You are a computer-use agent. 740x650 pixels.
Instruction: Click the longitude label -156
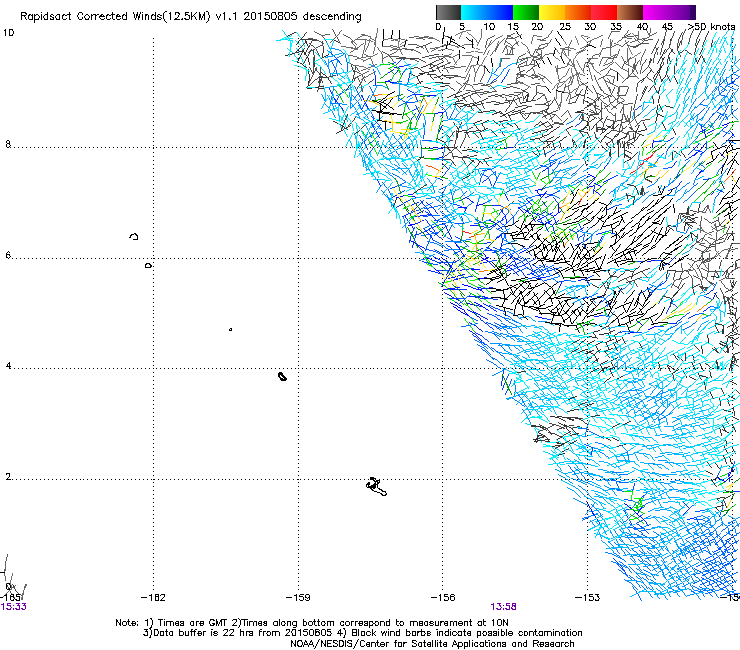click(443, 598)
